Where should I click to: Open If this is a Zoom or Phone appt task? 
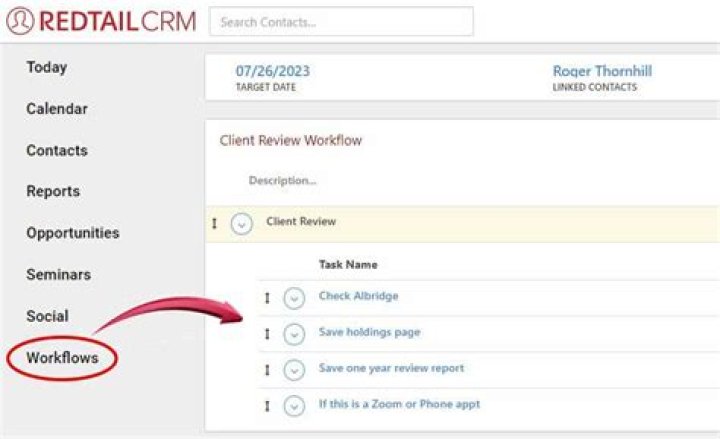399,404
